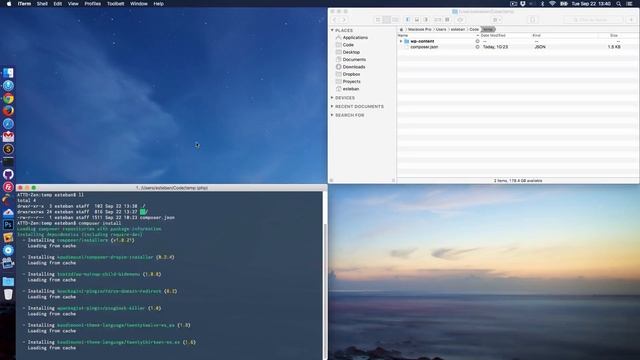Open the View menu
This screenshot has height=360, width=640.
pos(73,4)
